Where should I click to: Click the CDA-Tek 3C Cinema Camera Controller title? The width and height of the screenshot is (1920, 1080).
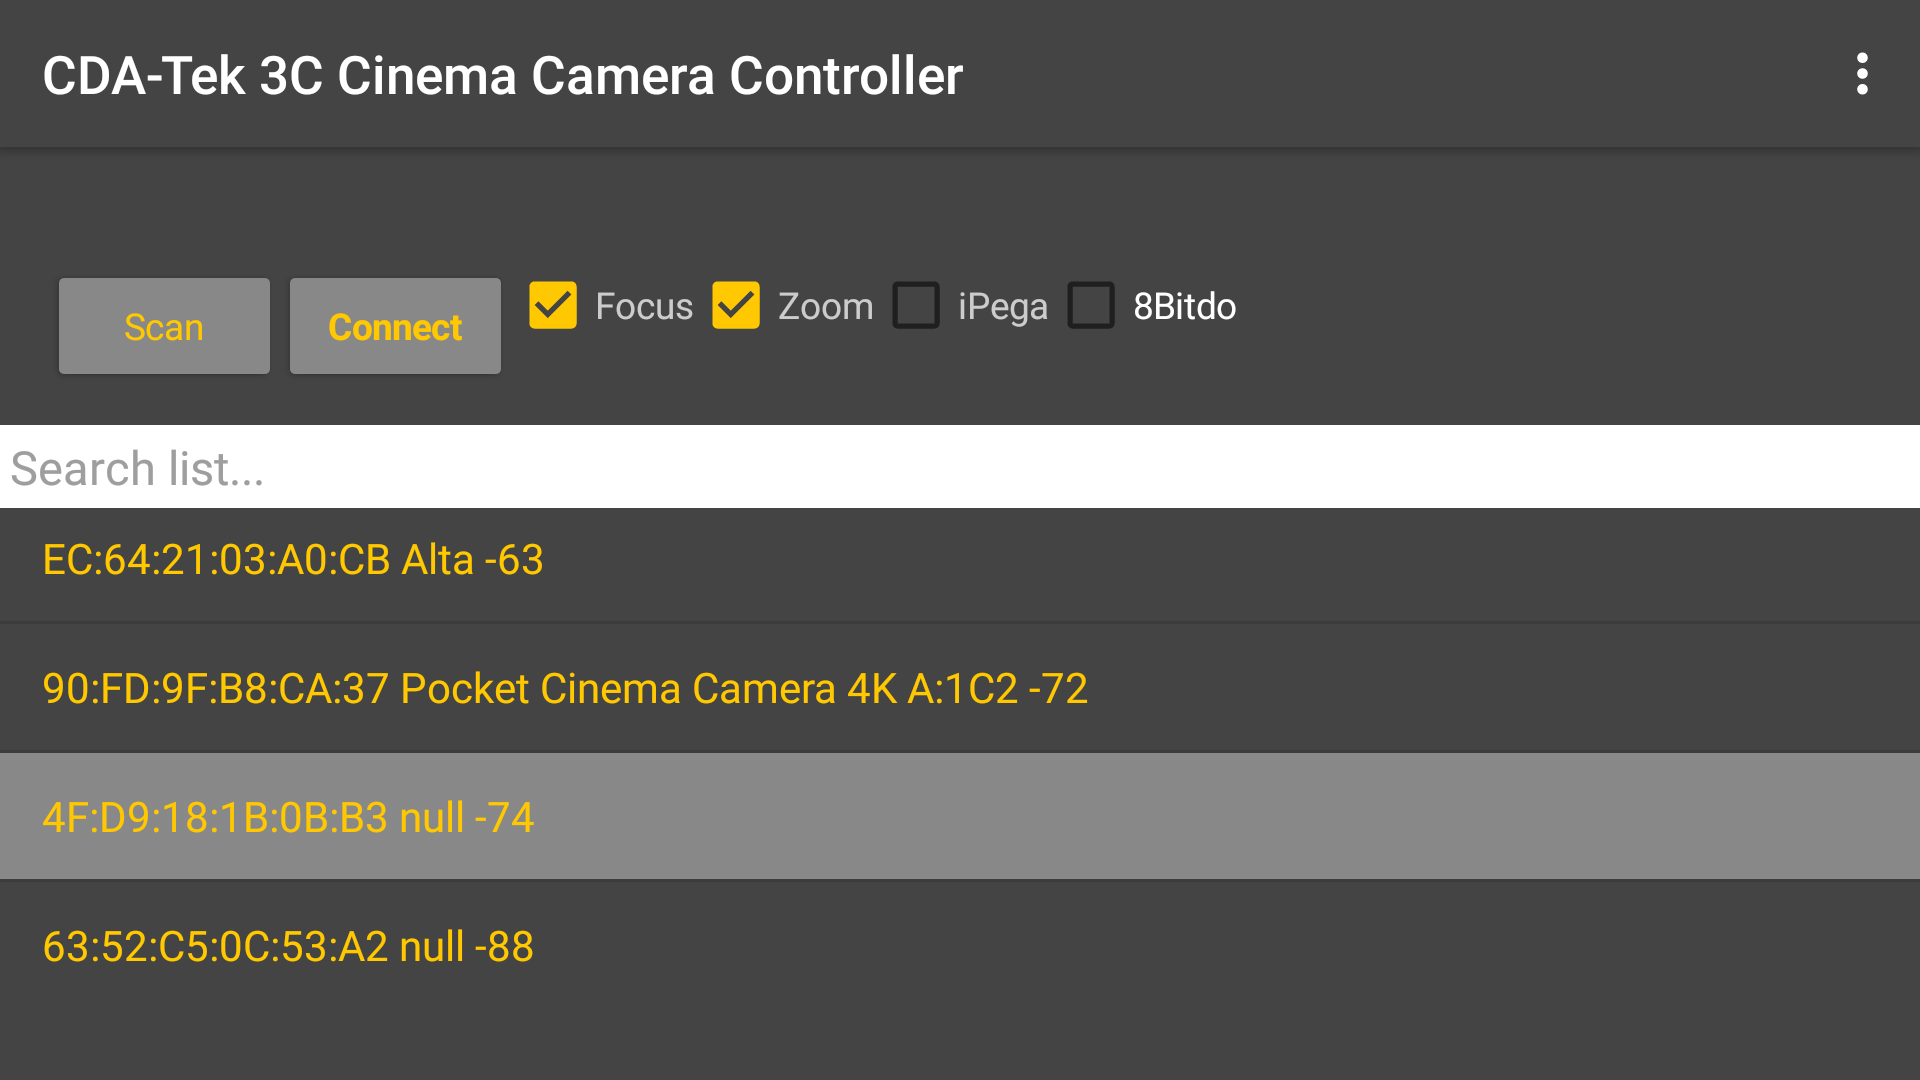coord(502,76)
